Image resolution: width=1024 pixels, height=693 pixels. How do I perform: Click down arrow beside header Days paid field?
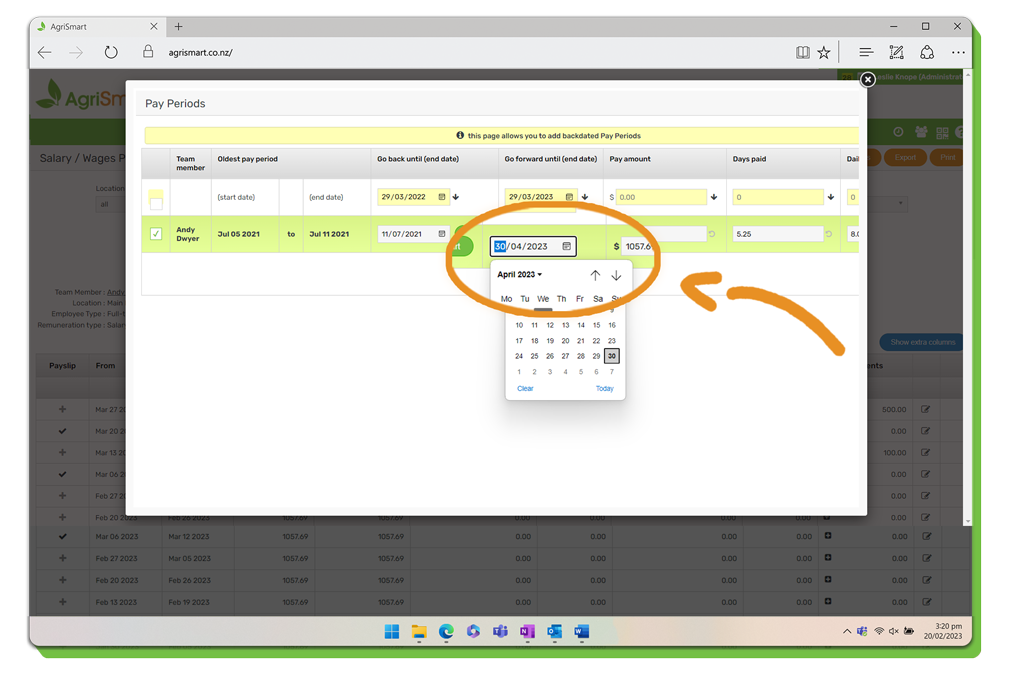(831, 197)
